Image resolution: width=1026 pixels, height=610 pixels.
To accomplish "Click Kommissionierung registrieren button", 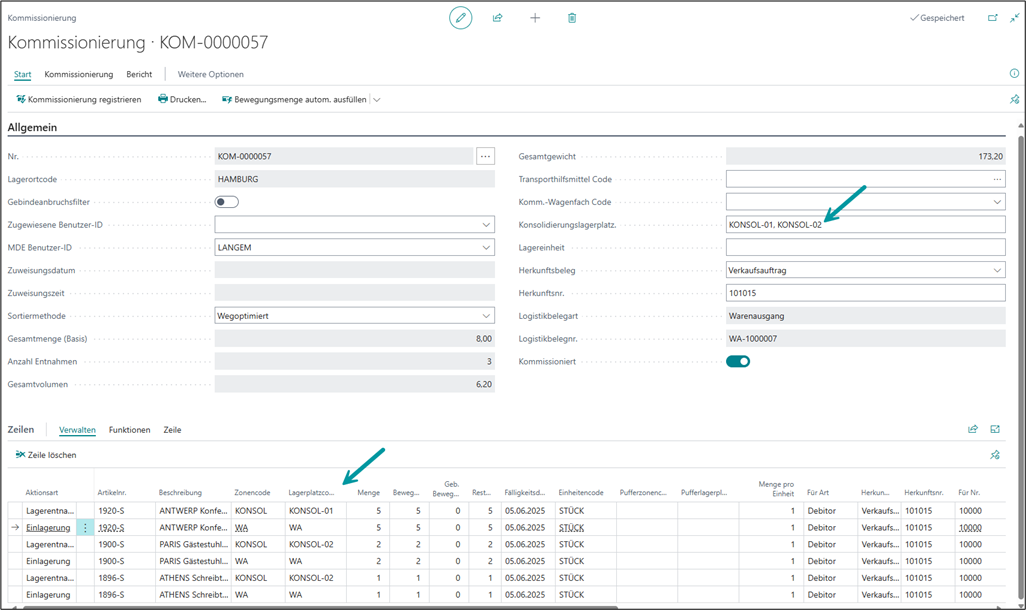I will pos(79,99).
